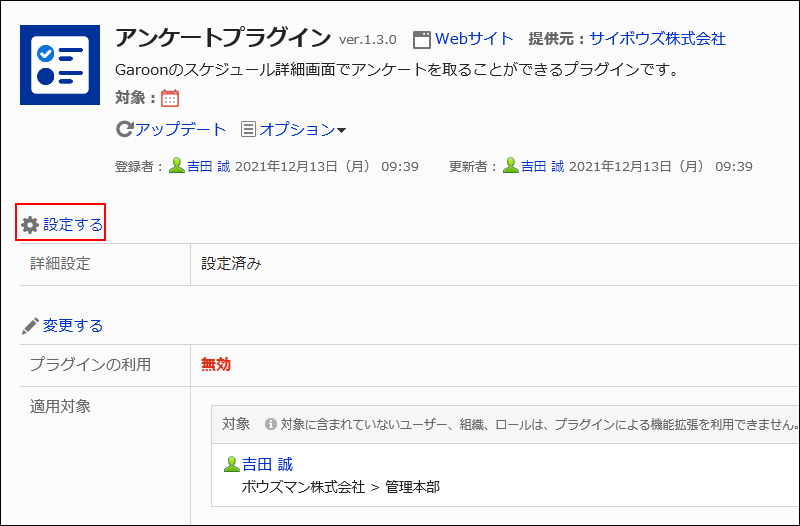This screenshot has width=800, height=526.
Task: Click the 対象 label above アップデート
Action: click(x=135, y=97)
